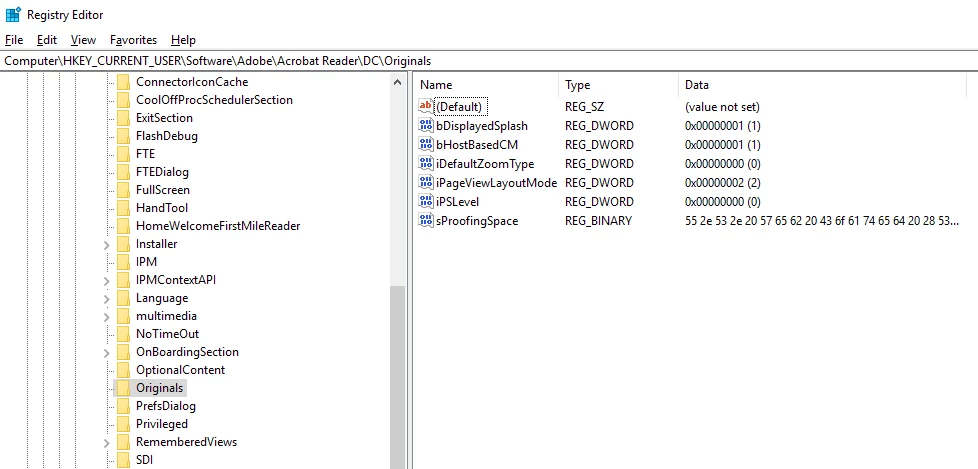The image size is (978, 469).
Task: Click the sProofingSpace hex data cell
Action: 822,221
